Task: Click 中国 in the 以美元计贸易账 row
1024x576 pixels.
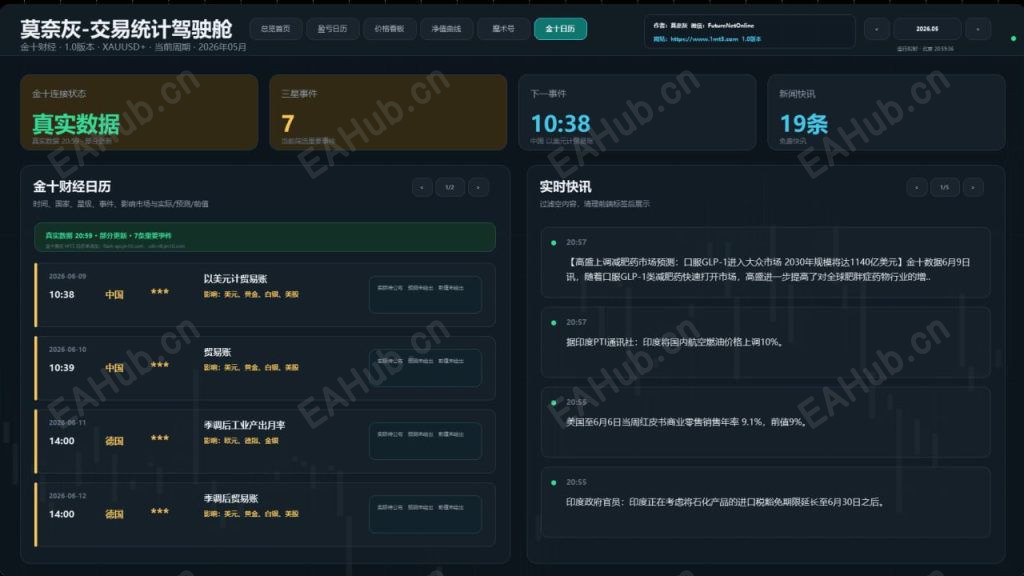Action: pyautogui.click(x=114, y=295)
